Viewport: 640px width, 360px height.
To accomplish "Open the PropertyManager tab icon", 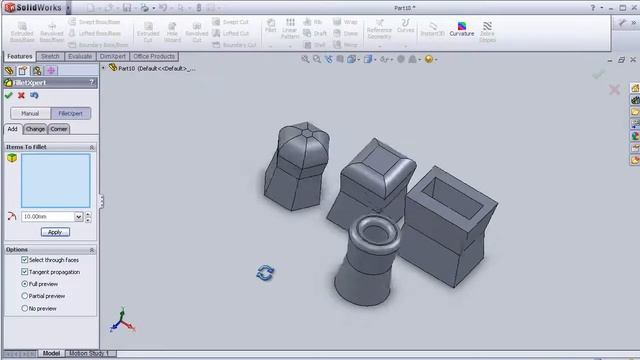I will coord(23,71).
